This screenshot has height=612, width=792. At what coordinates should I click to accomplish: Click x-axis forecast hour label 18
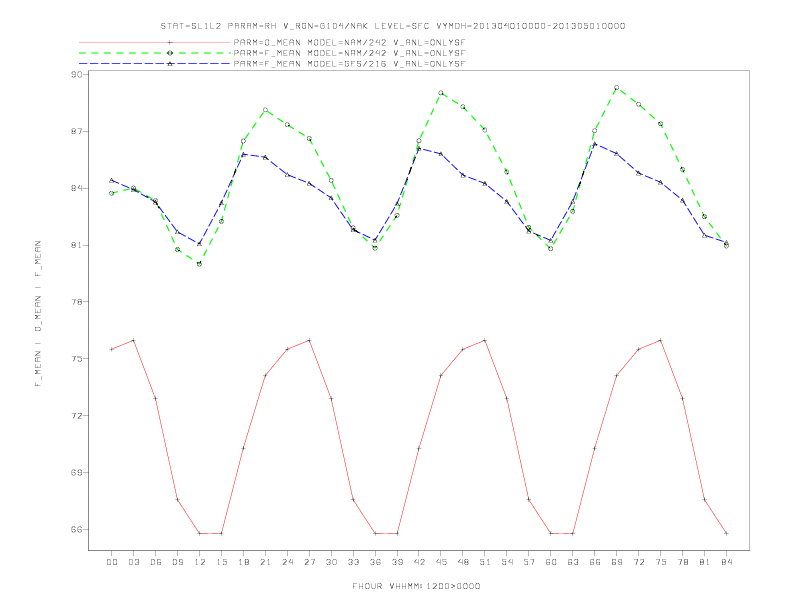(x=243, y=562)
